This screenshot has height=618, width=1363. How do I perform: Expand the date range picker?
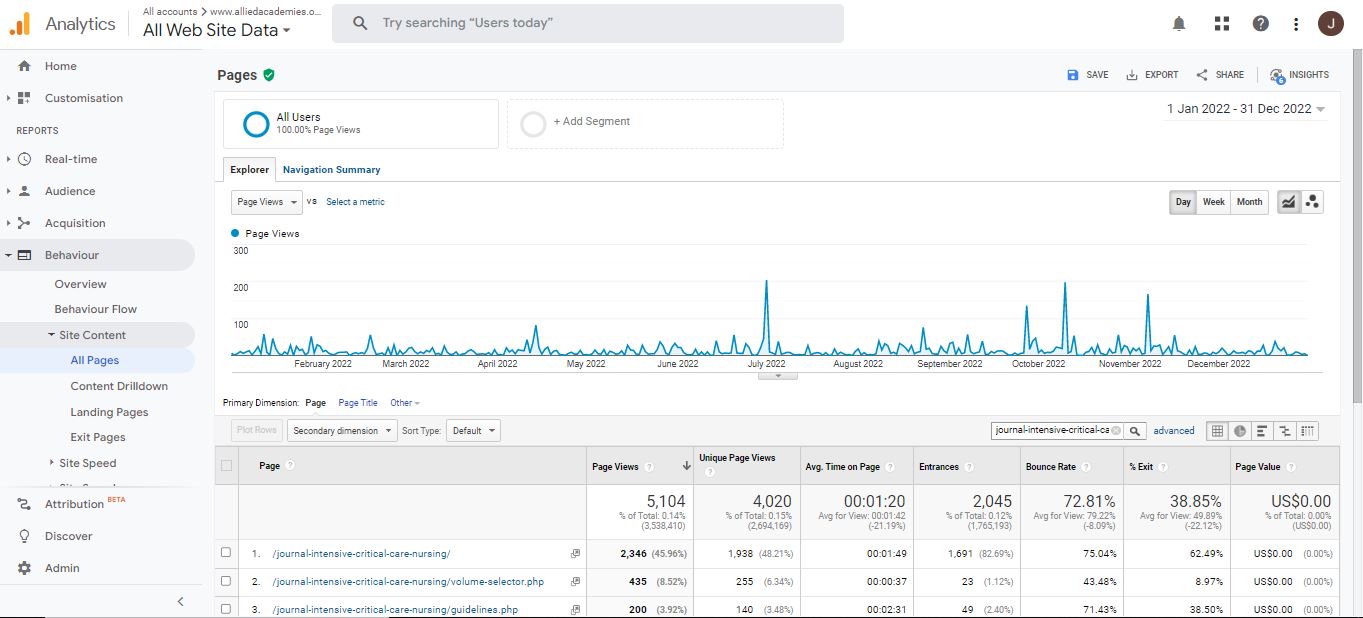click(1245, 109)
